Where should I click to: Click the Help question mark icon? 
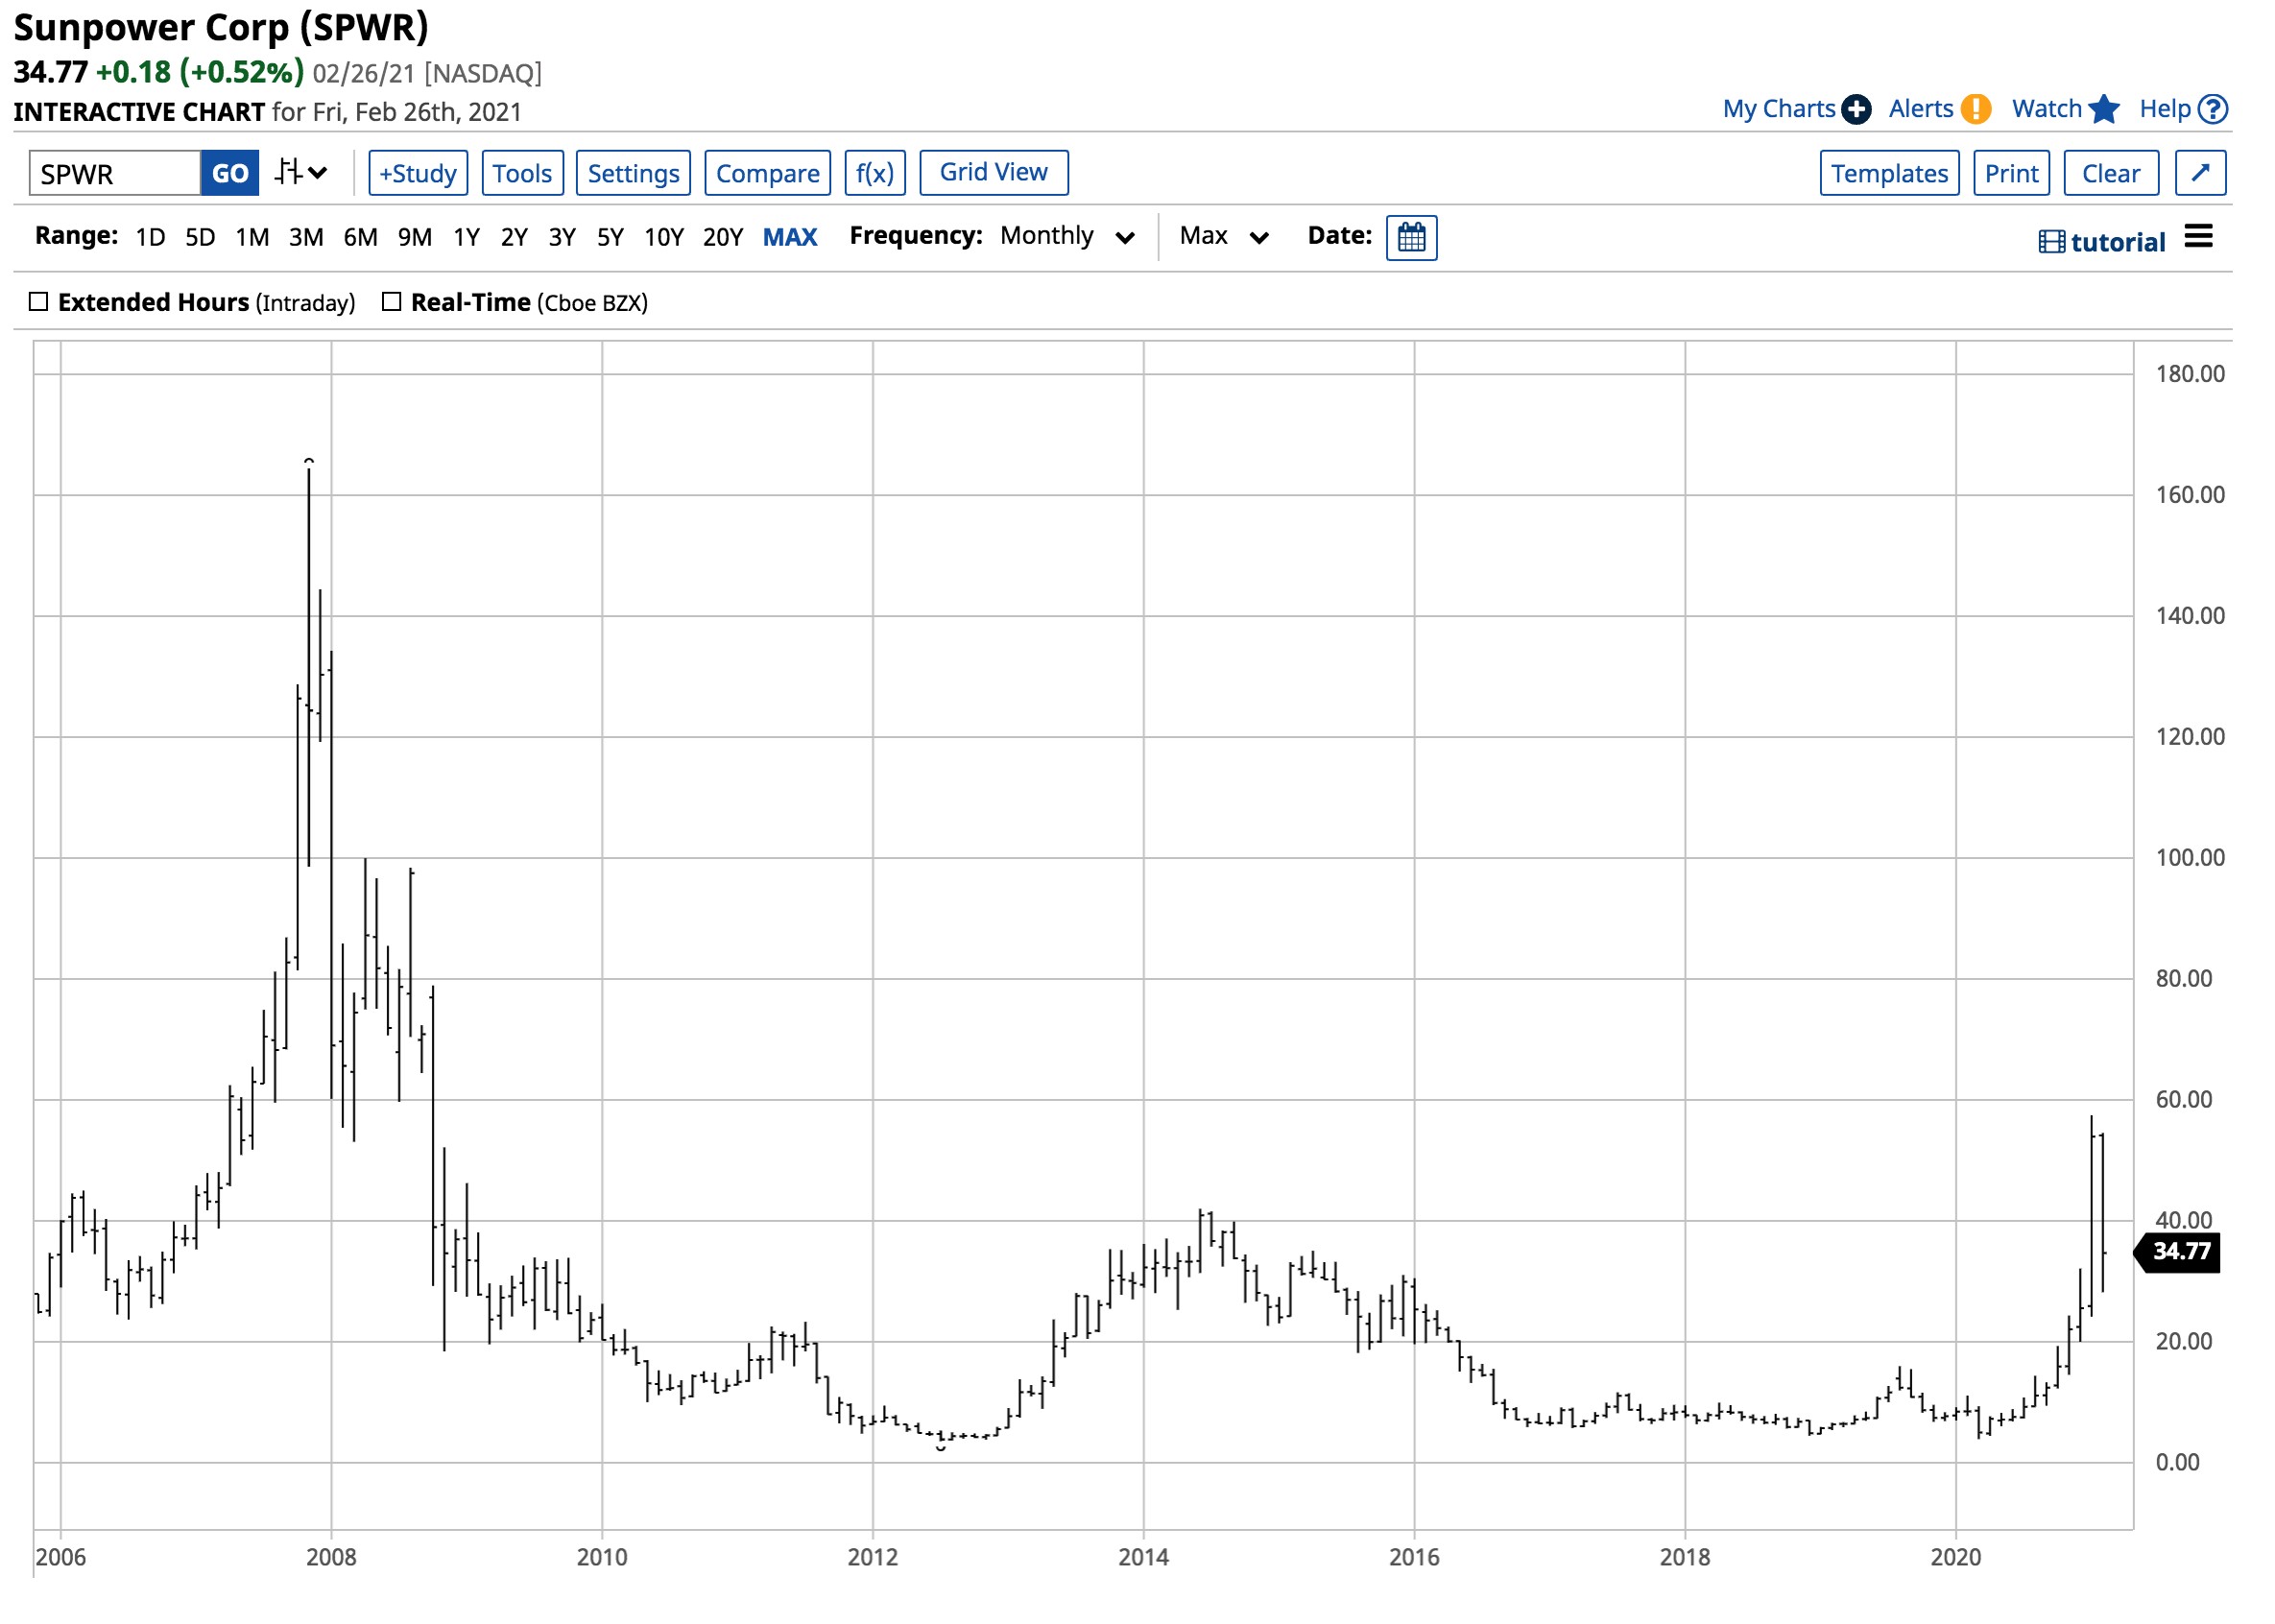coord(2212,109)
